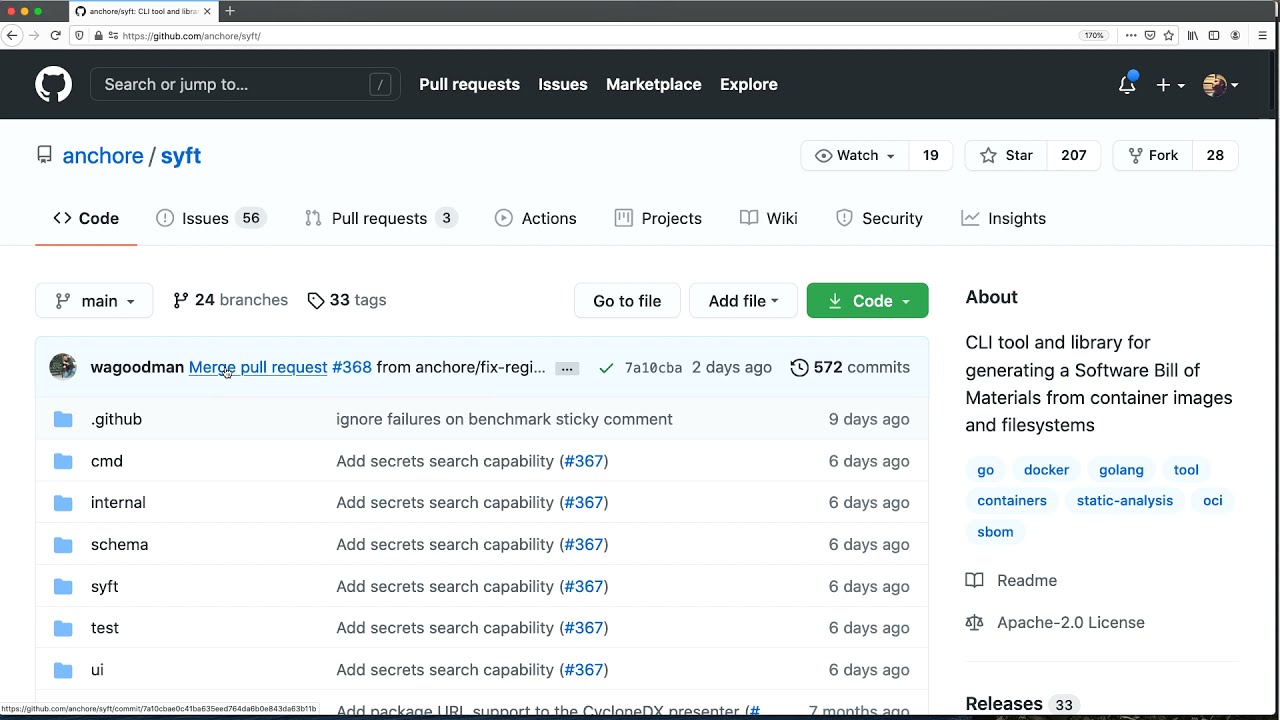
Task: Open Explore in the top navigation
Action: (748, 85)
